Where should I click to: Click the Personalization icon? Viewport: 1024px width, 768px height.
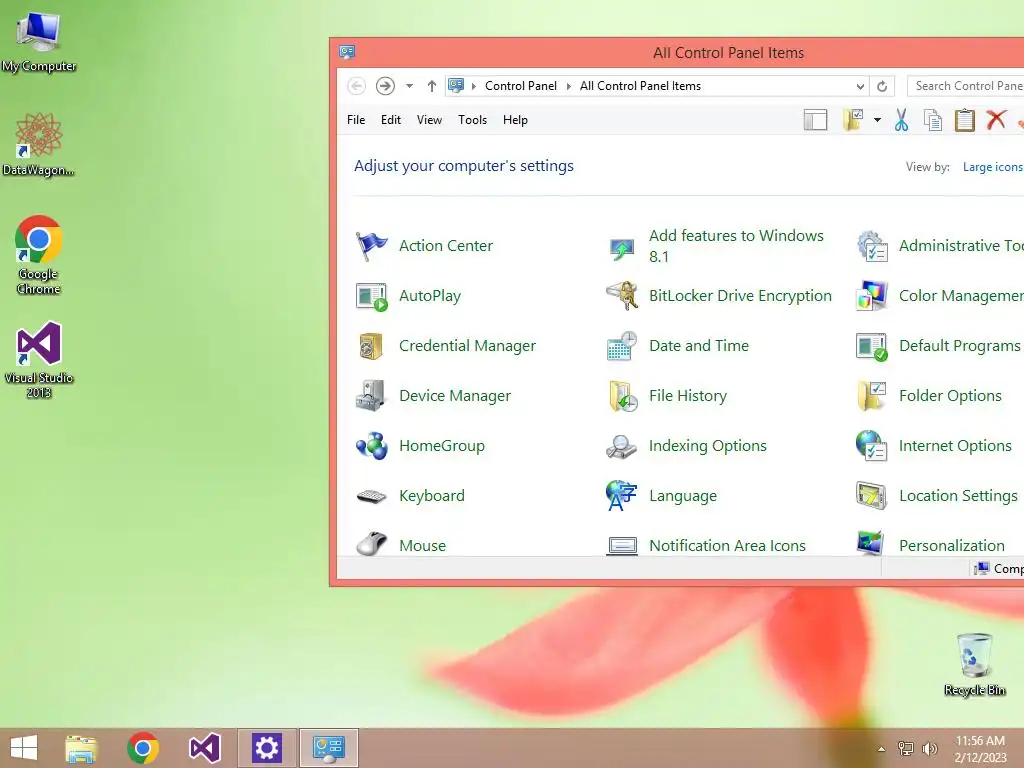871,543
